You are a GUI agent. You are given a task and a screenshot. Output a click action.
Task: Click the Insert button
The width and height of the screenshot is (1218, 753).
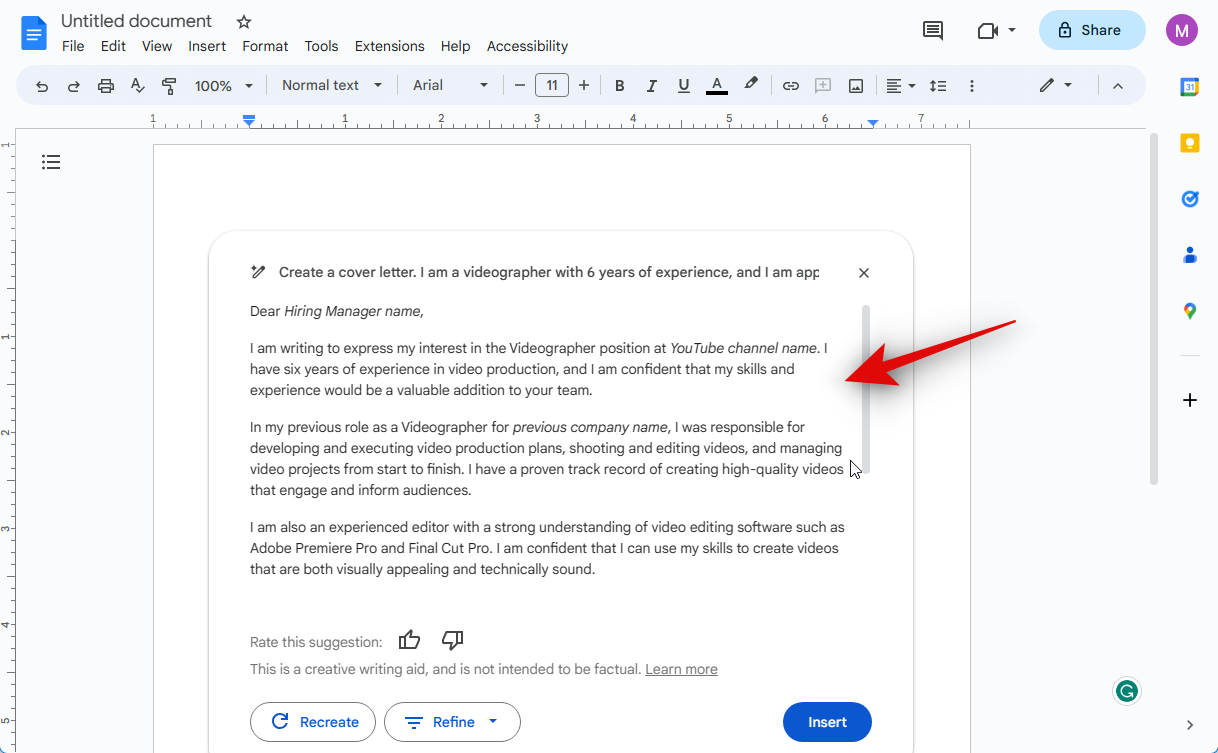pos(827,722)
